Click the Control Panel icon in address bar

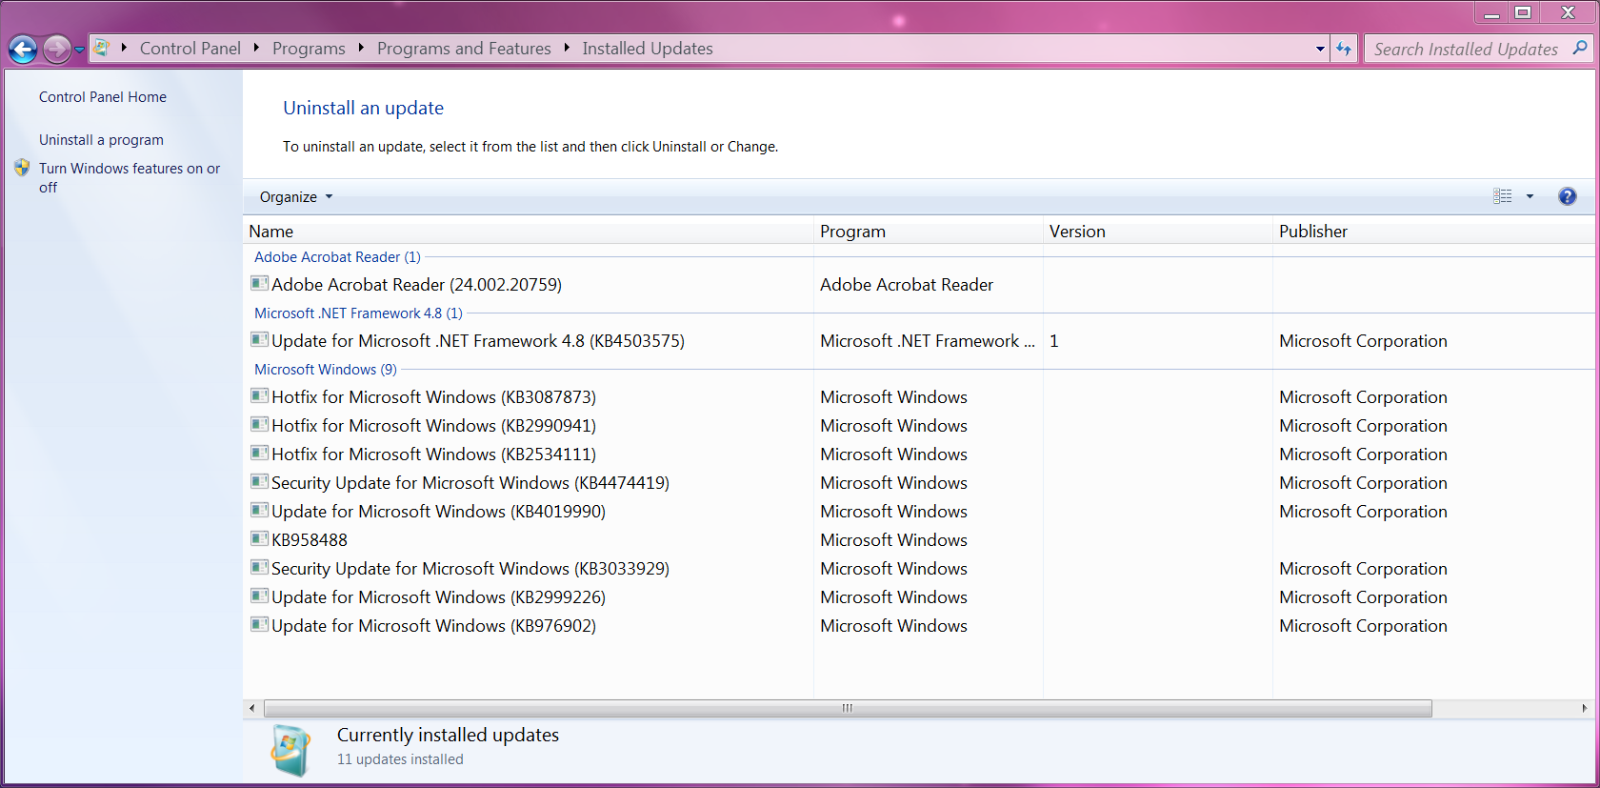101,48
